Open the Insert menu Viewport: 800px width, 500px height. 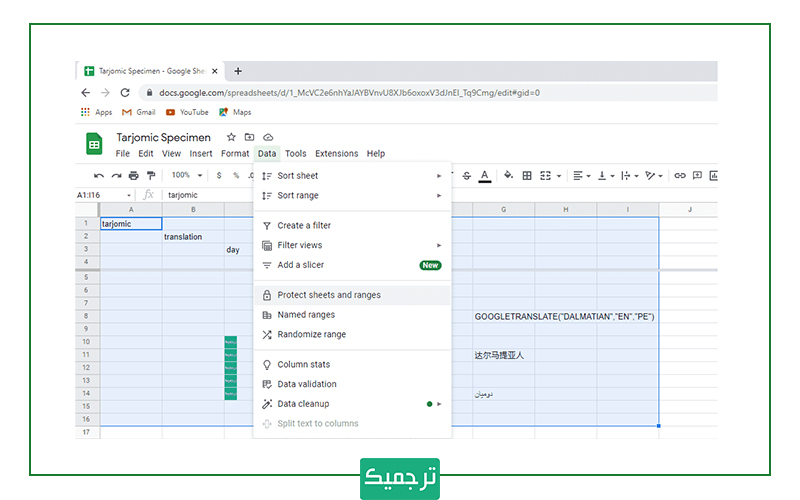coord(201,154)
